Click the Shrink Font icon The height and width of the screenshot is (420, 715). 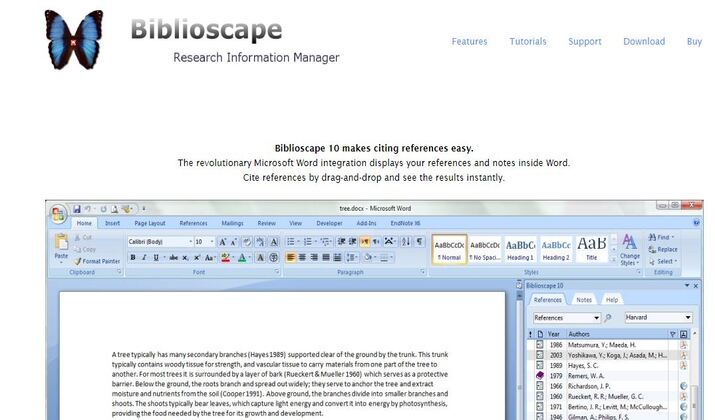(x=233, y=242)
